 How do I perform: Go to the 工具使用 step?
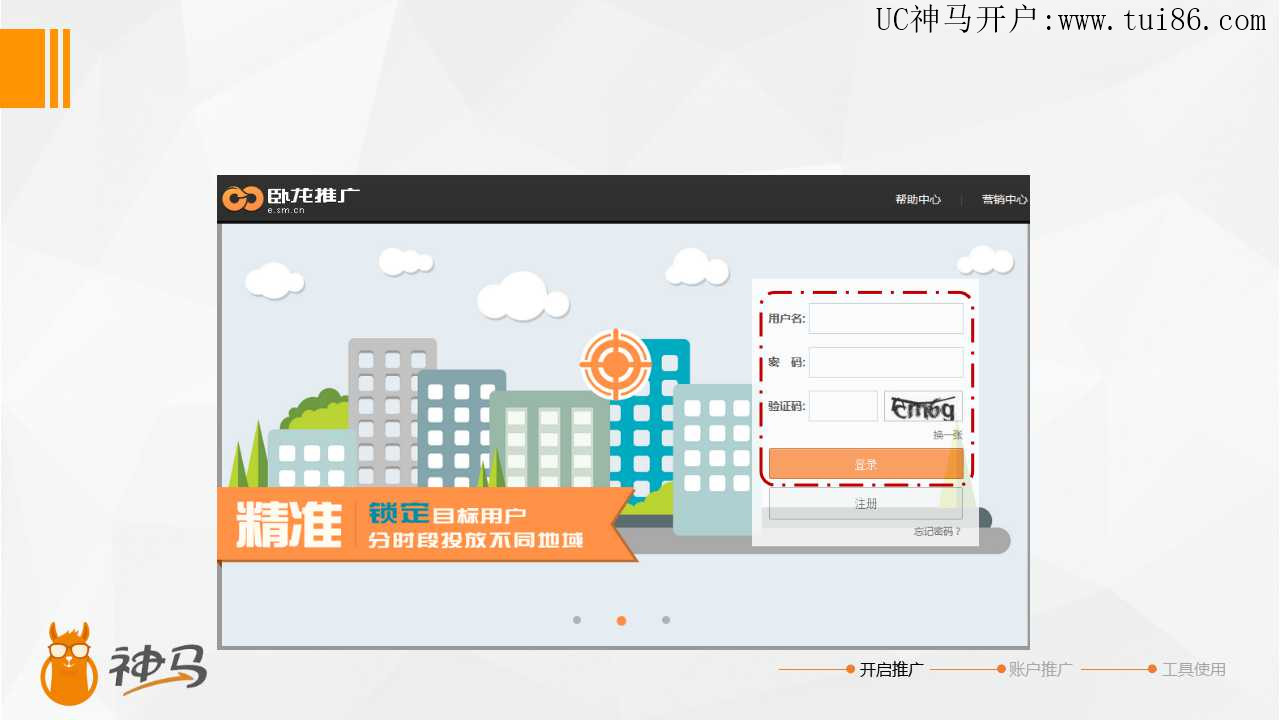pos(1193,670)
